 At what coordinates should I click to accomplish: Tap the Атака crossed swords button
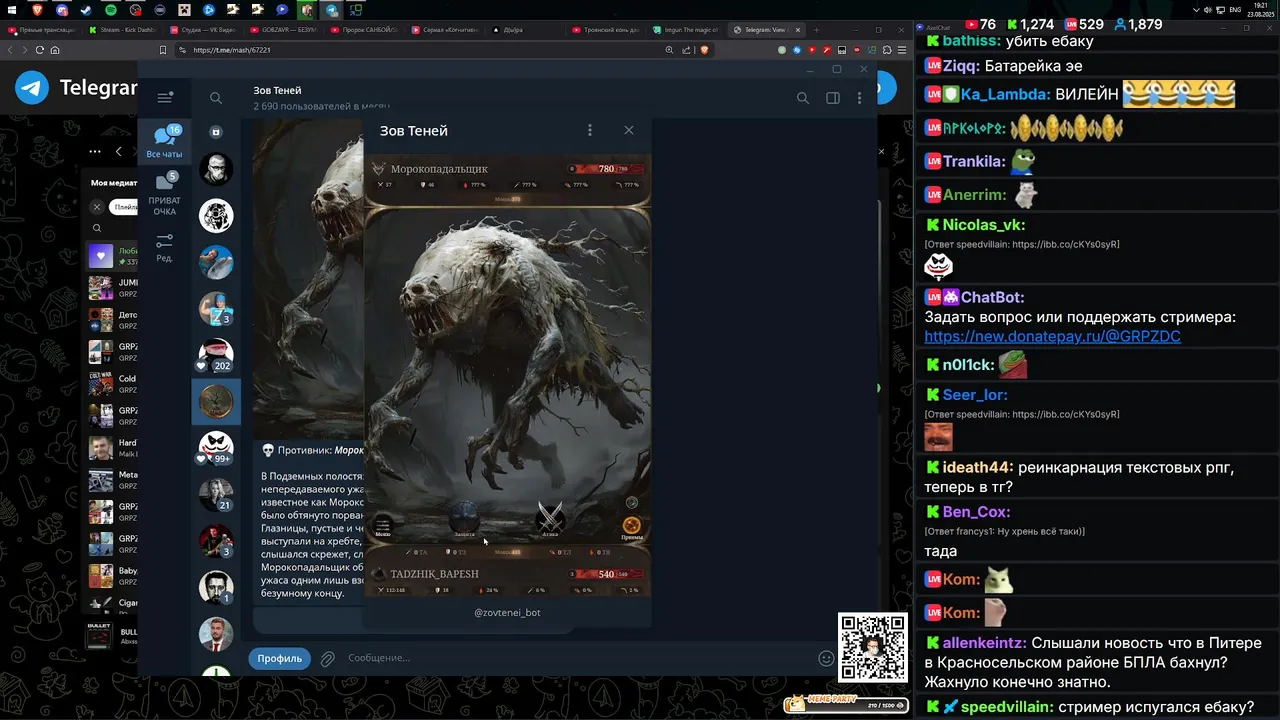click(550, 519)
